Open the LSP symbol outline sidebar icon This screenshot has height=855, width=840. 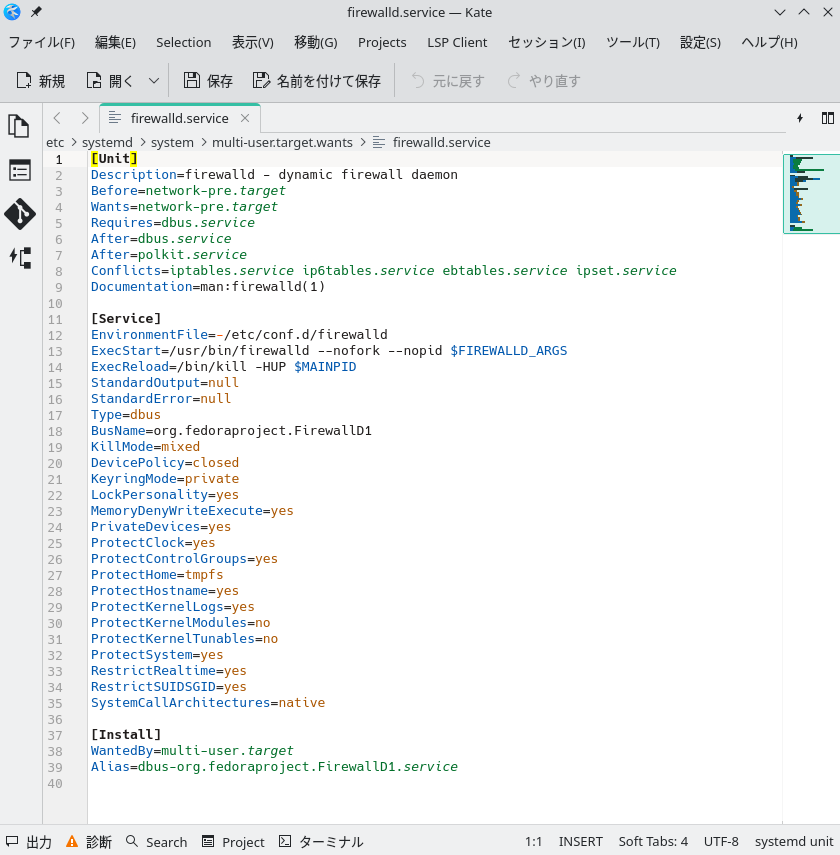click(x=19, y=258)
